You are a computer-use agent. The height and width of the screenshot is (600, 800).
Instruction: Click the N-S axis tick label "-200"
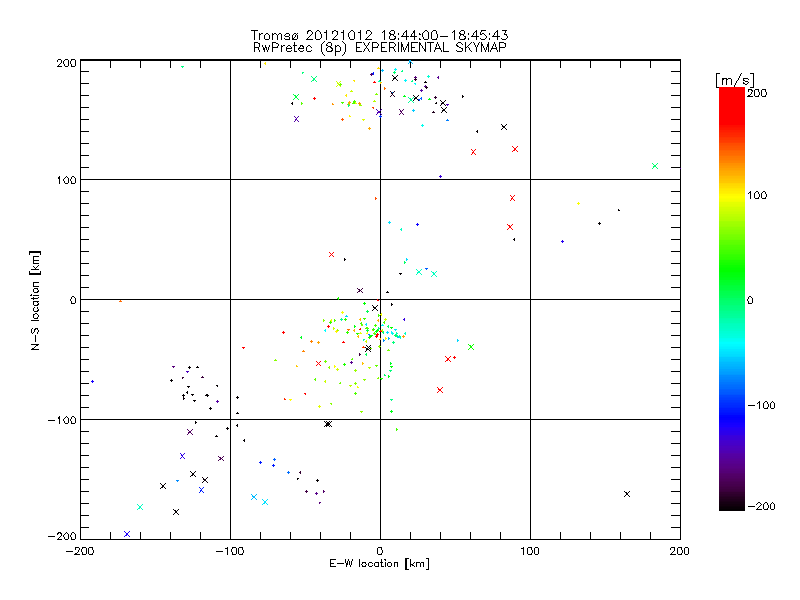pos(62,536)
